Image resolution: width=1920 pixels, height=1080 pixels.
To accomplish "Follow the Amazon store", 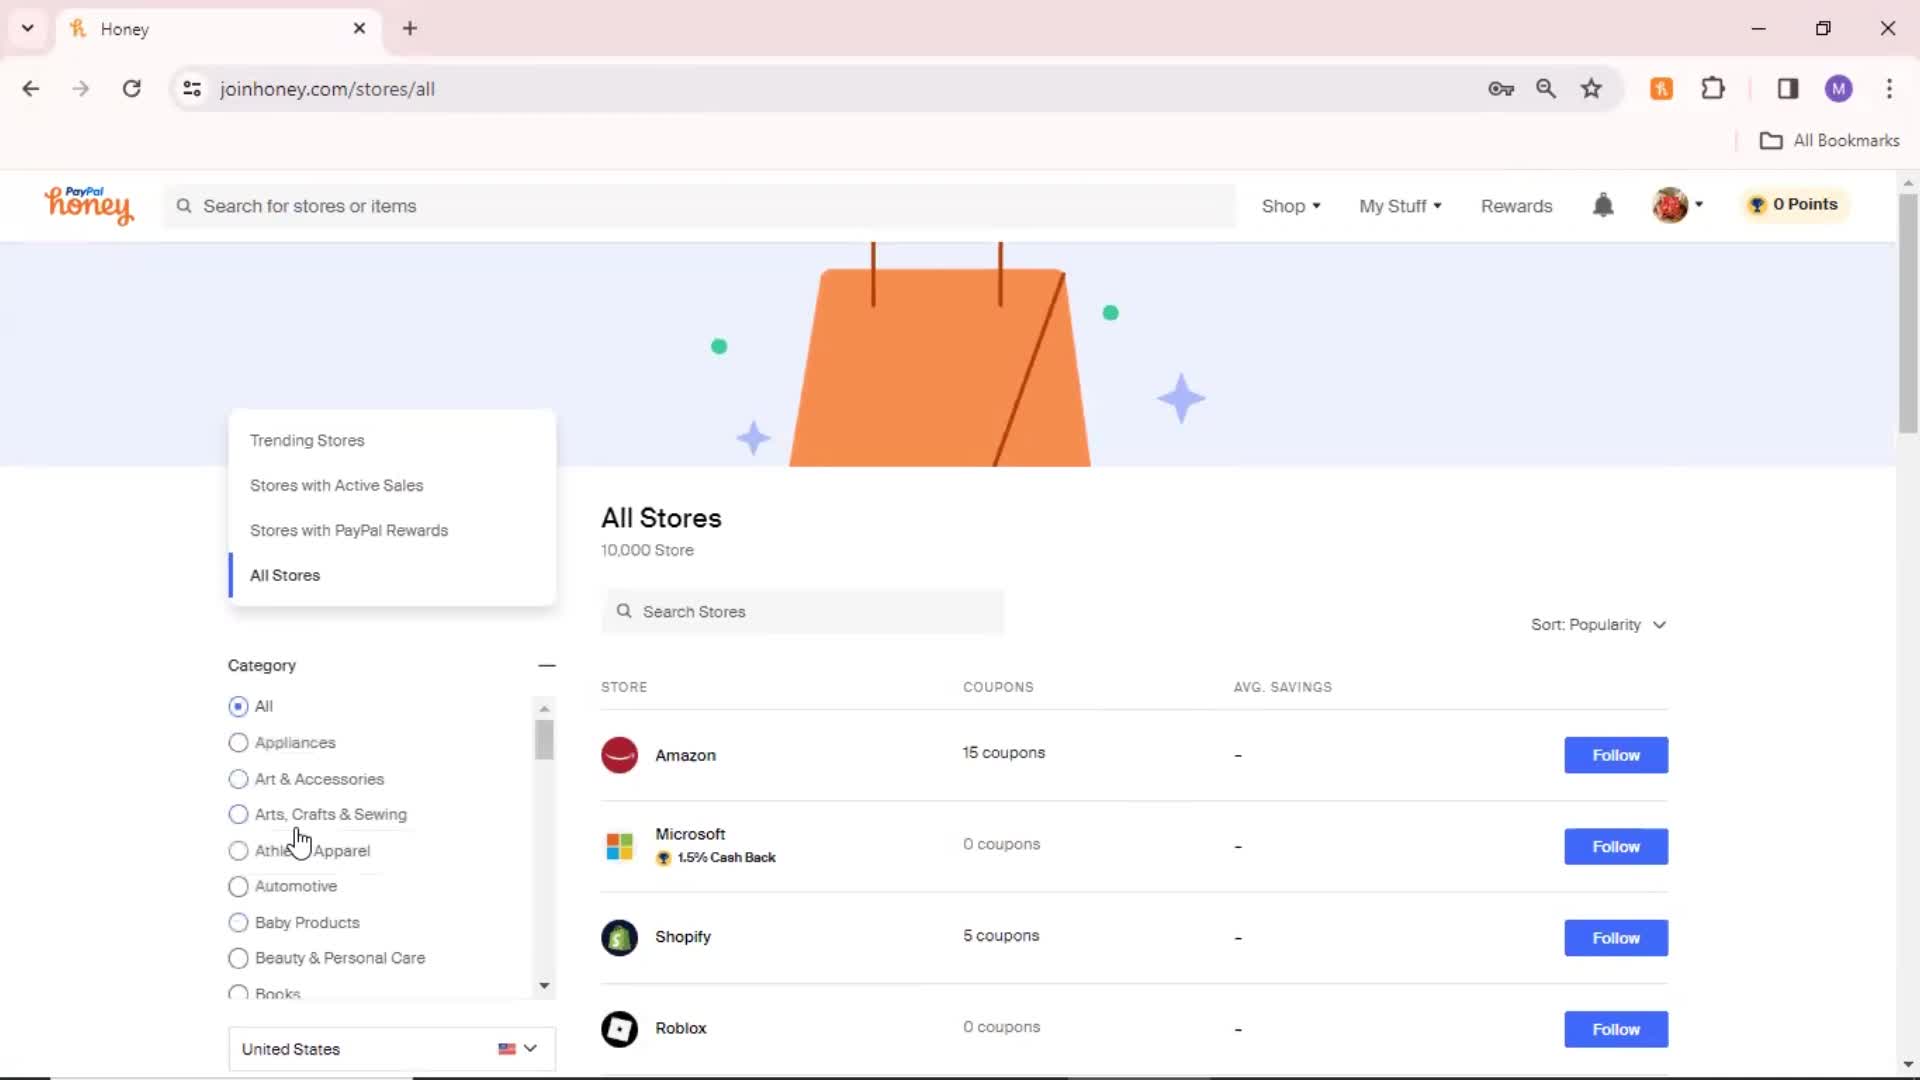I will click(1615, 755).
